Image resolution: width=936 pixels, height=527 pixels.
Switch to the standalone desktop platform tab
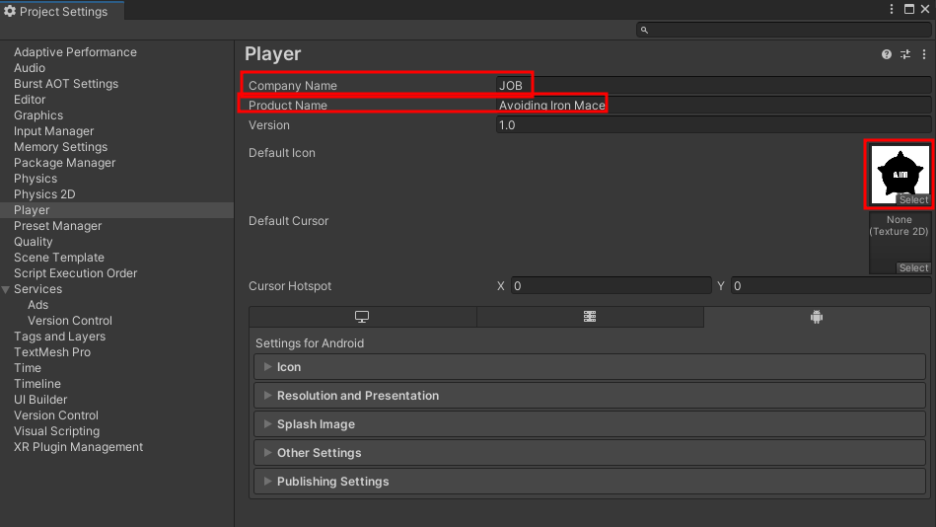click(x=362, y=317)
